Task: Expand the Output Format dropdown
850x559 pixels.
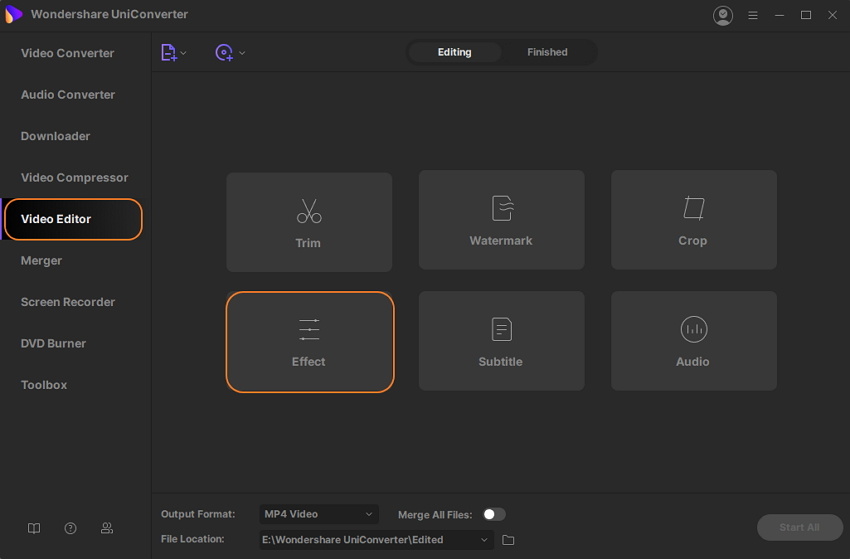Action: click(x=319, y=514)
